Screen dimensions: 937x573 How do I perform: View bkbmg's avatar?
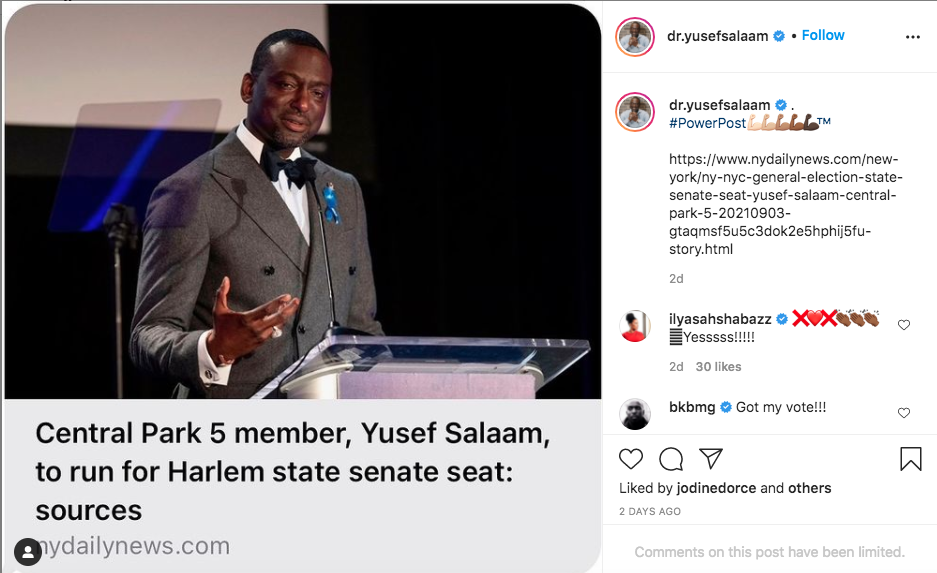click(x=635, y=414)
